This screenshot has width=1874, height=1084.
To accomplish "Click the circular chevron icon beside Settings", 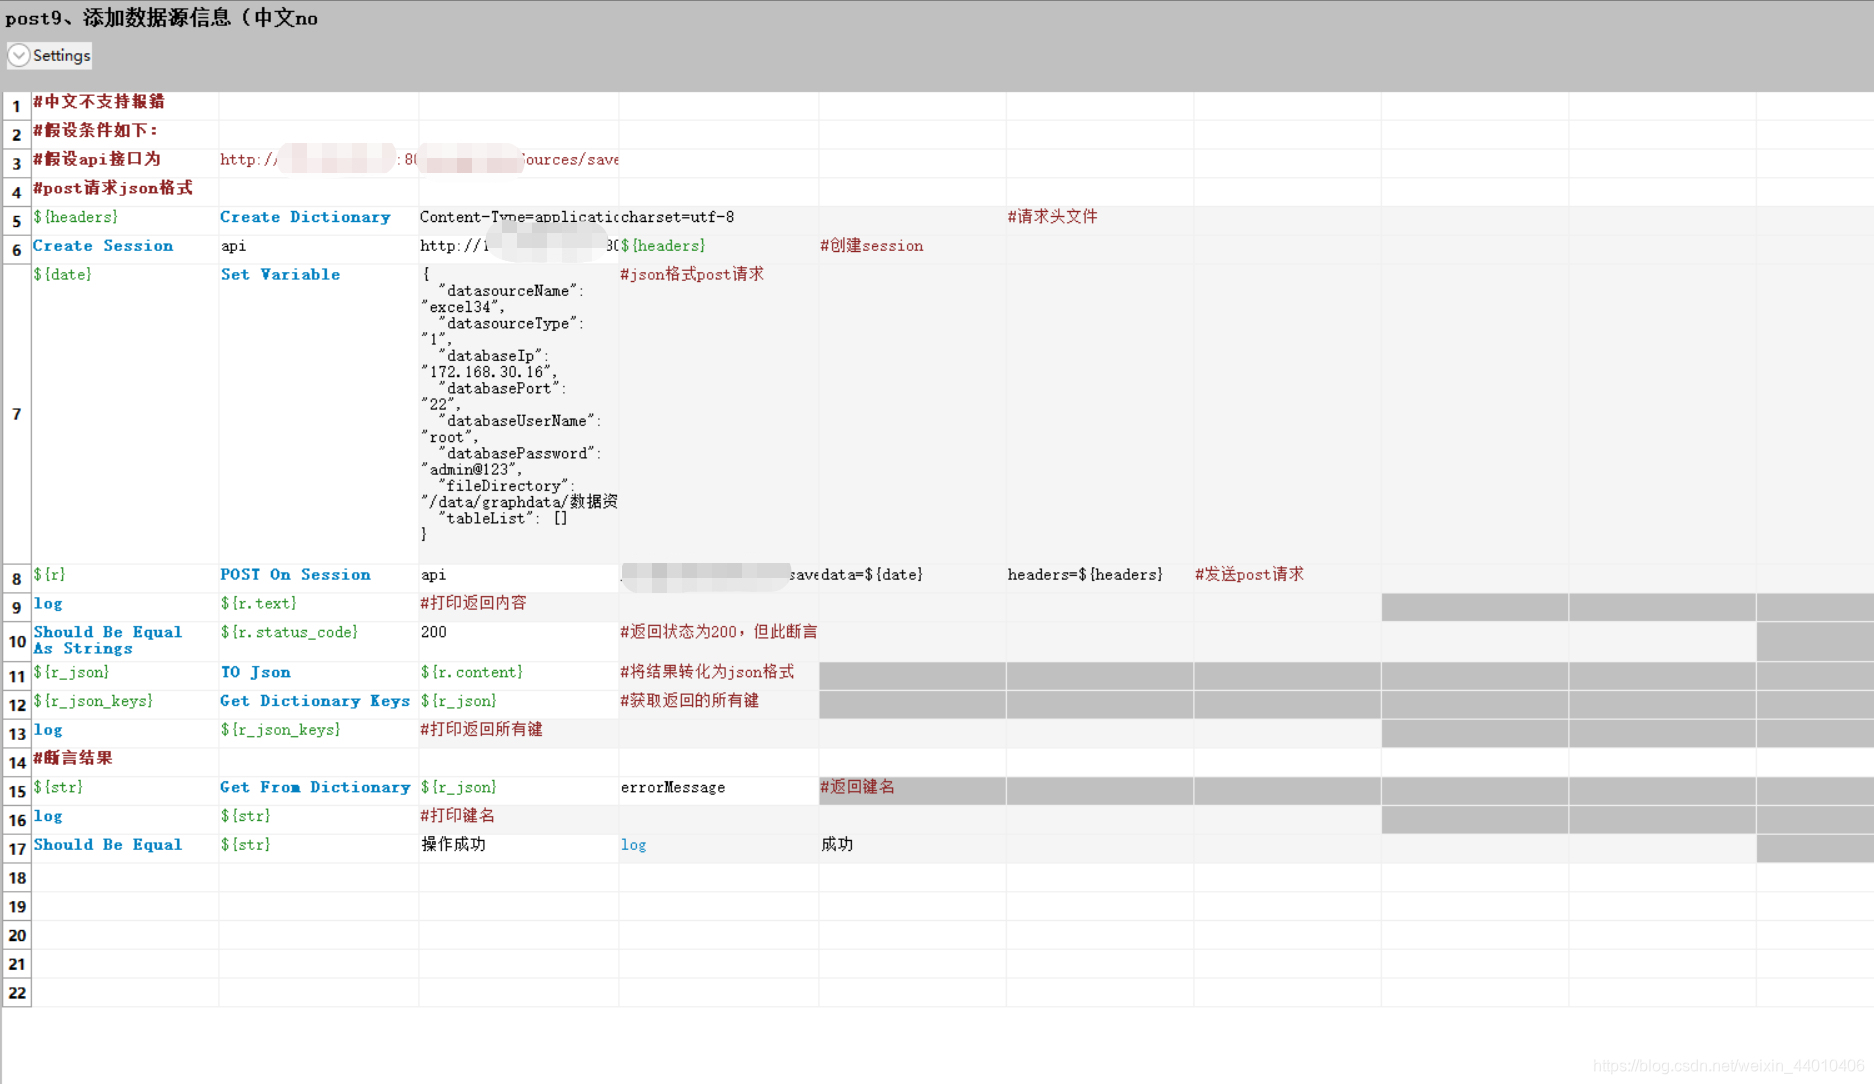I will pyautogui.click(x=18, y=56).
